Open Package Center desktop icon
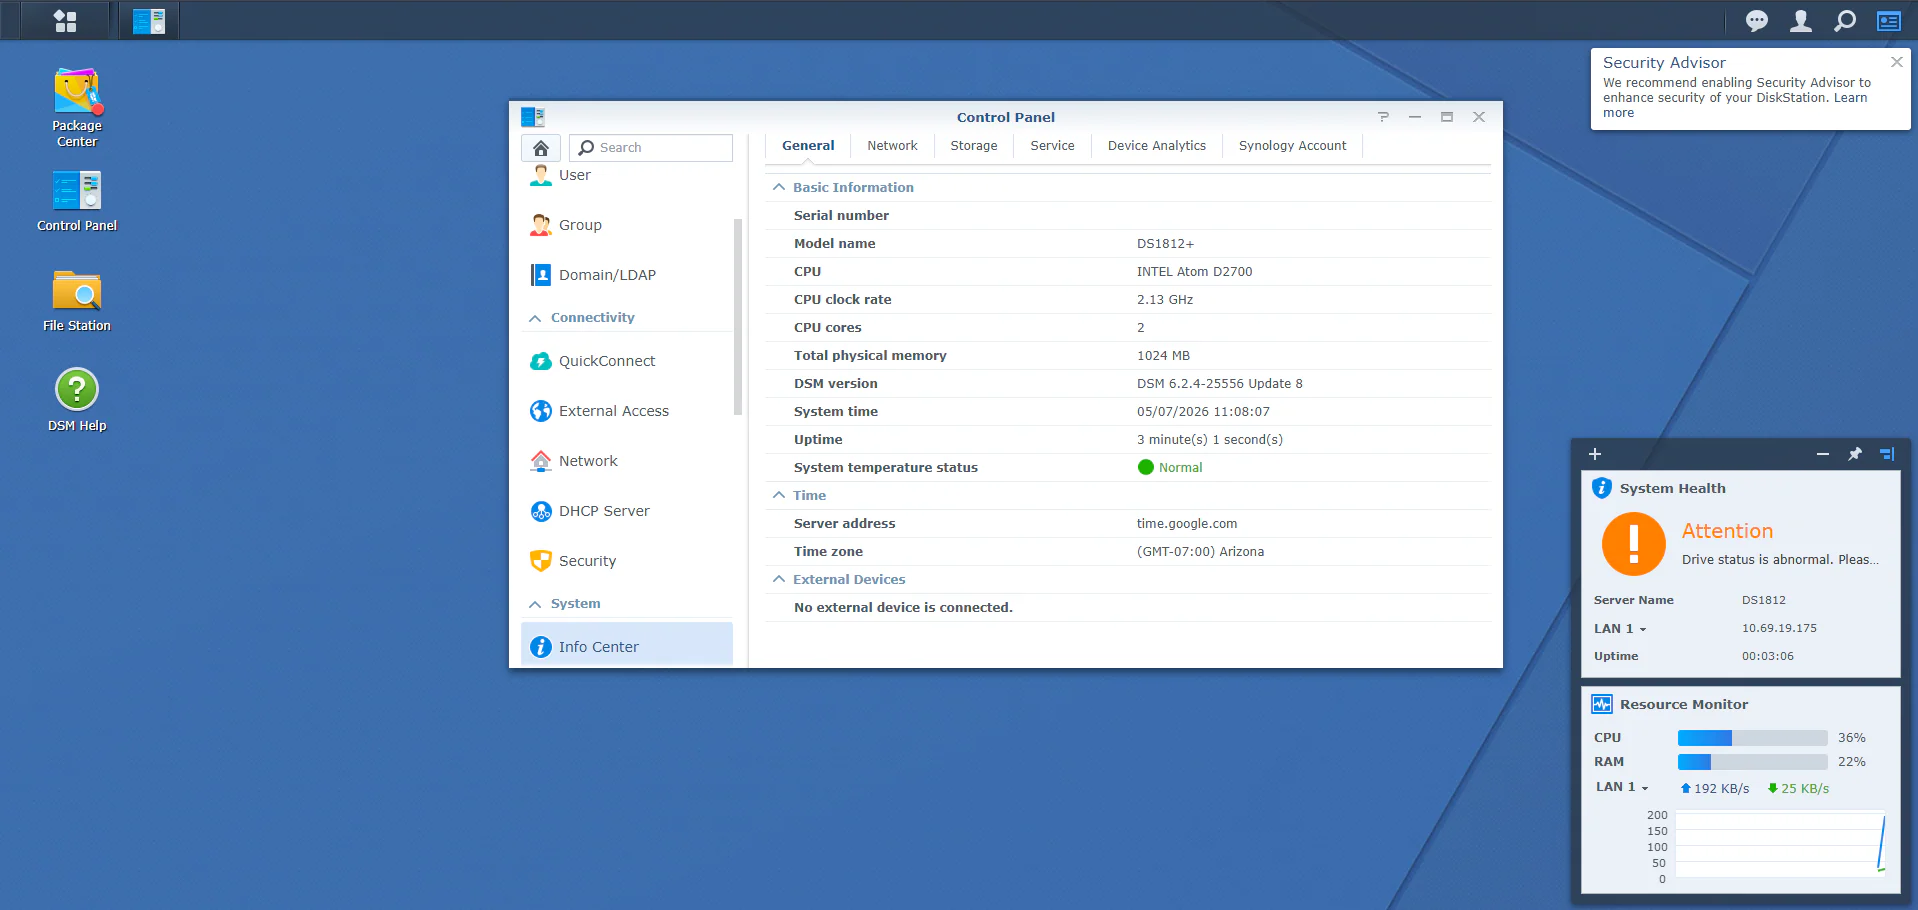The height and width of the screenshot is (910, 1918). (77, 107)
